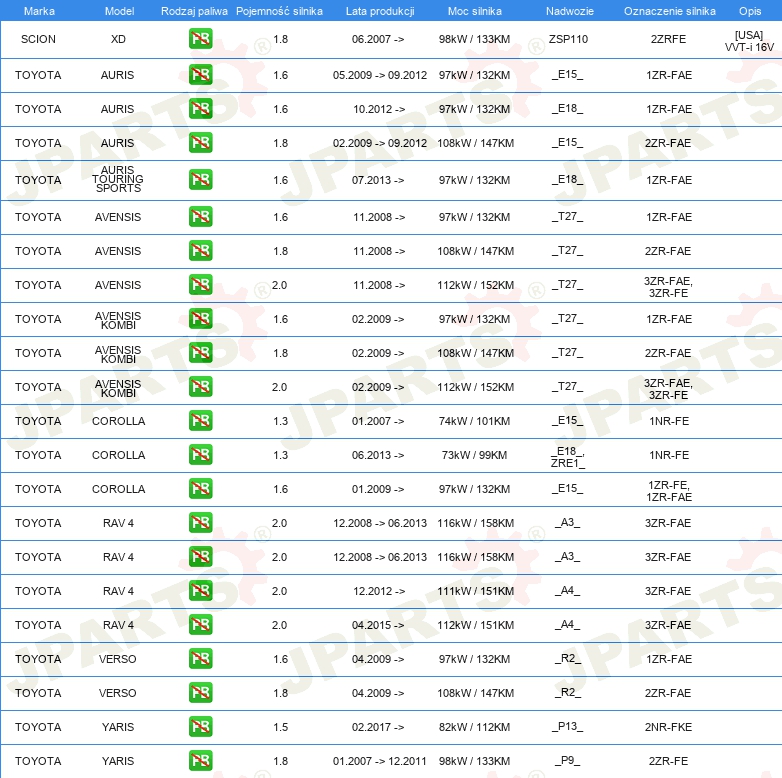Click the 1.5 engine capacity cell
Viewport: 782px width, 778px height.
[x=281, y=727]
